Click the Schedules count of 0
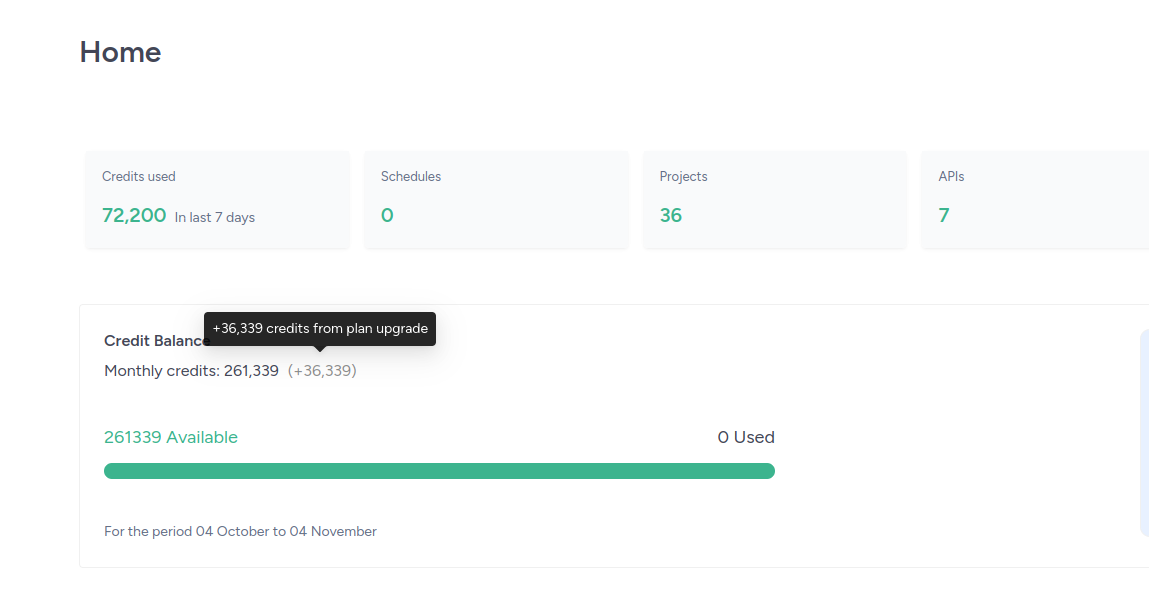The width and height of the screenshot is (1149, 600). coord(387,215)
